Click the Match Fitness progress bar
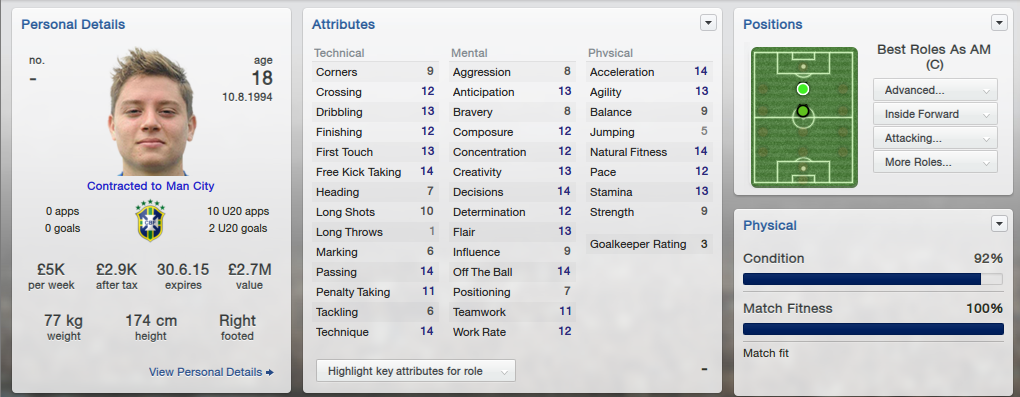This screenshot has width=1020, height=397. pos(872,329)
